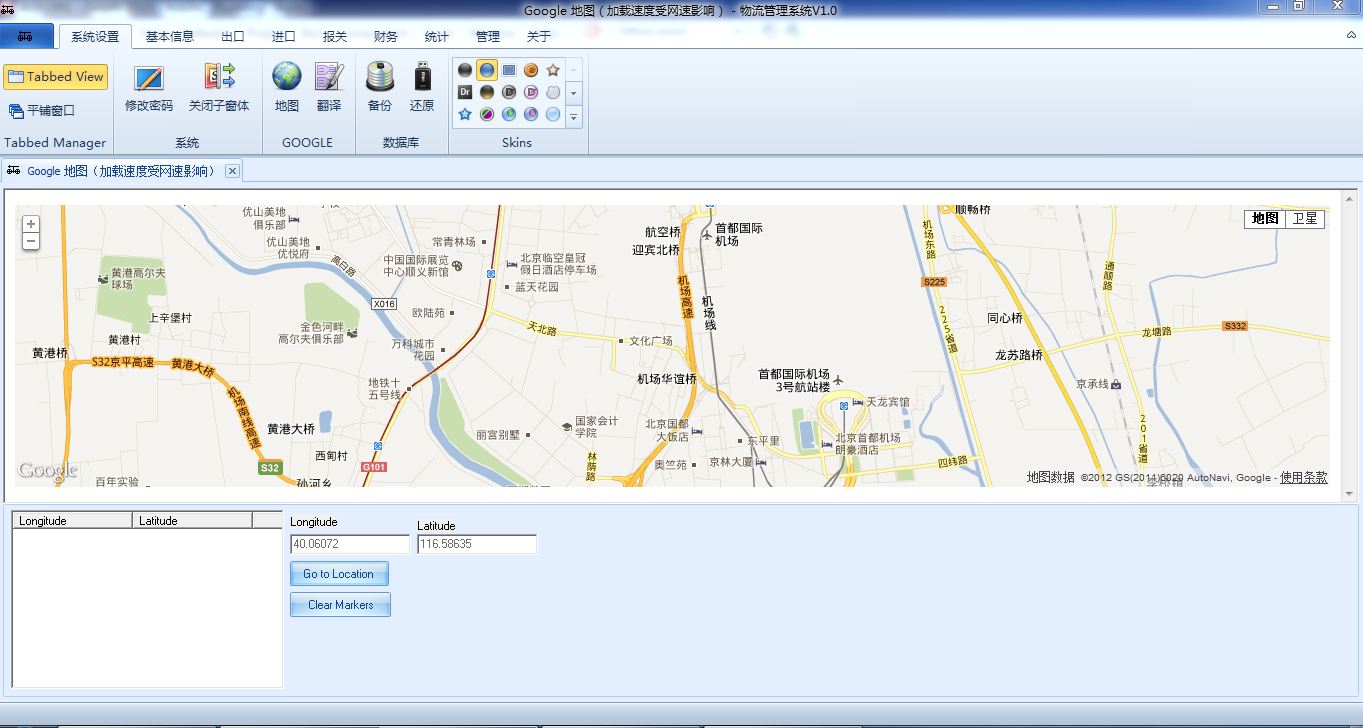Click the 备份 database backup icon
This screenshot has width=1363, height=728.
pyautogui.click(x=380, y=86)
